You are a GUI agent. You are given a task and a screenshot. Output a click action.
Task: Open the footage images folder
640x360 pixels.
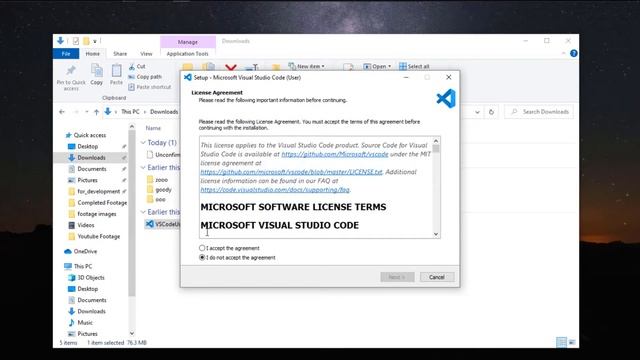coord(97,214)
